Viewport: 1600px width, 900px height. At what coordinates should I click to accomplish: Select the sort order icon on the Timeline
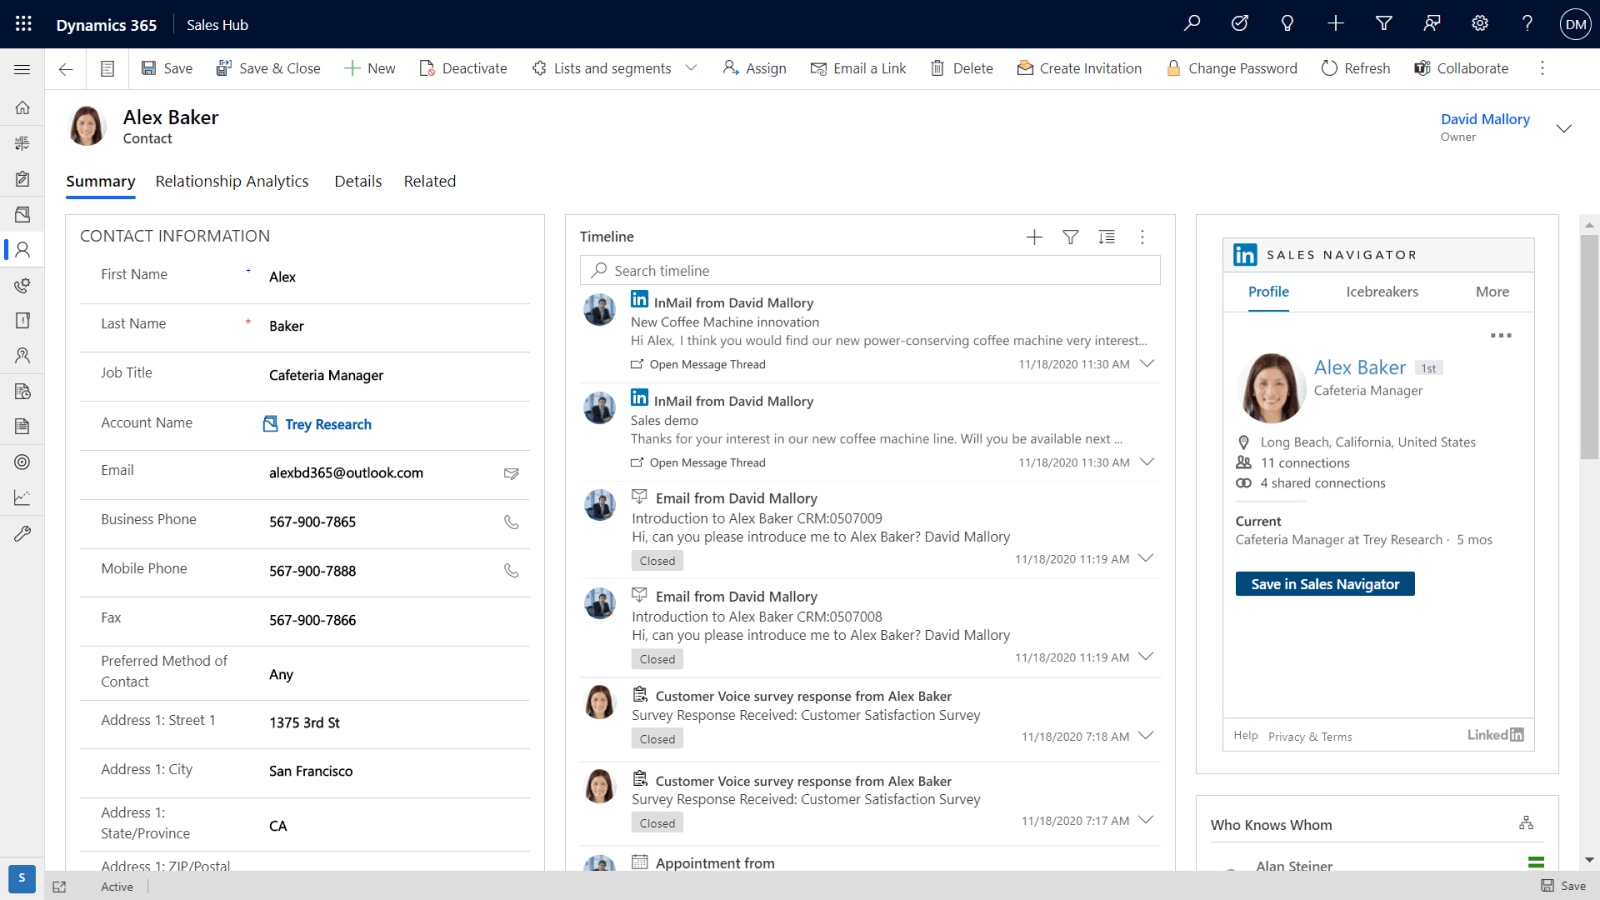tap(1106, 237)
